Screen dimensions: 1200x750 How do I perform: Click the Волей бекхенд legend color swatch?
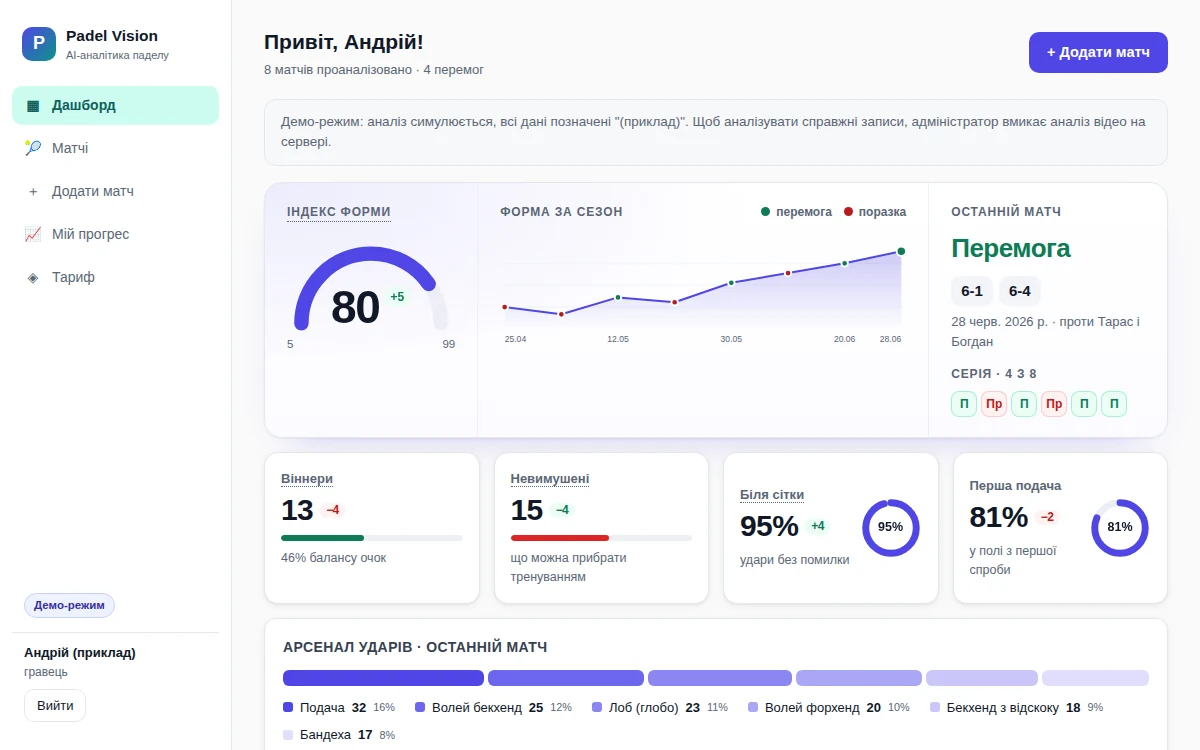[x=420, y=707]
